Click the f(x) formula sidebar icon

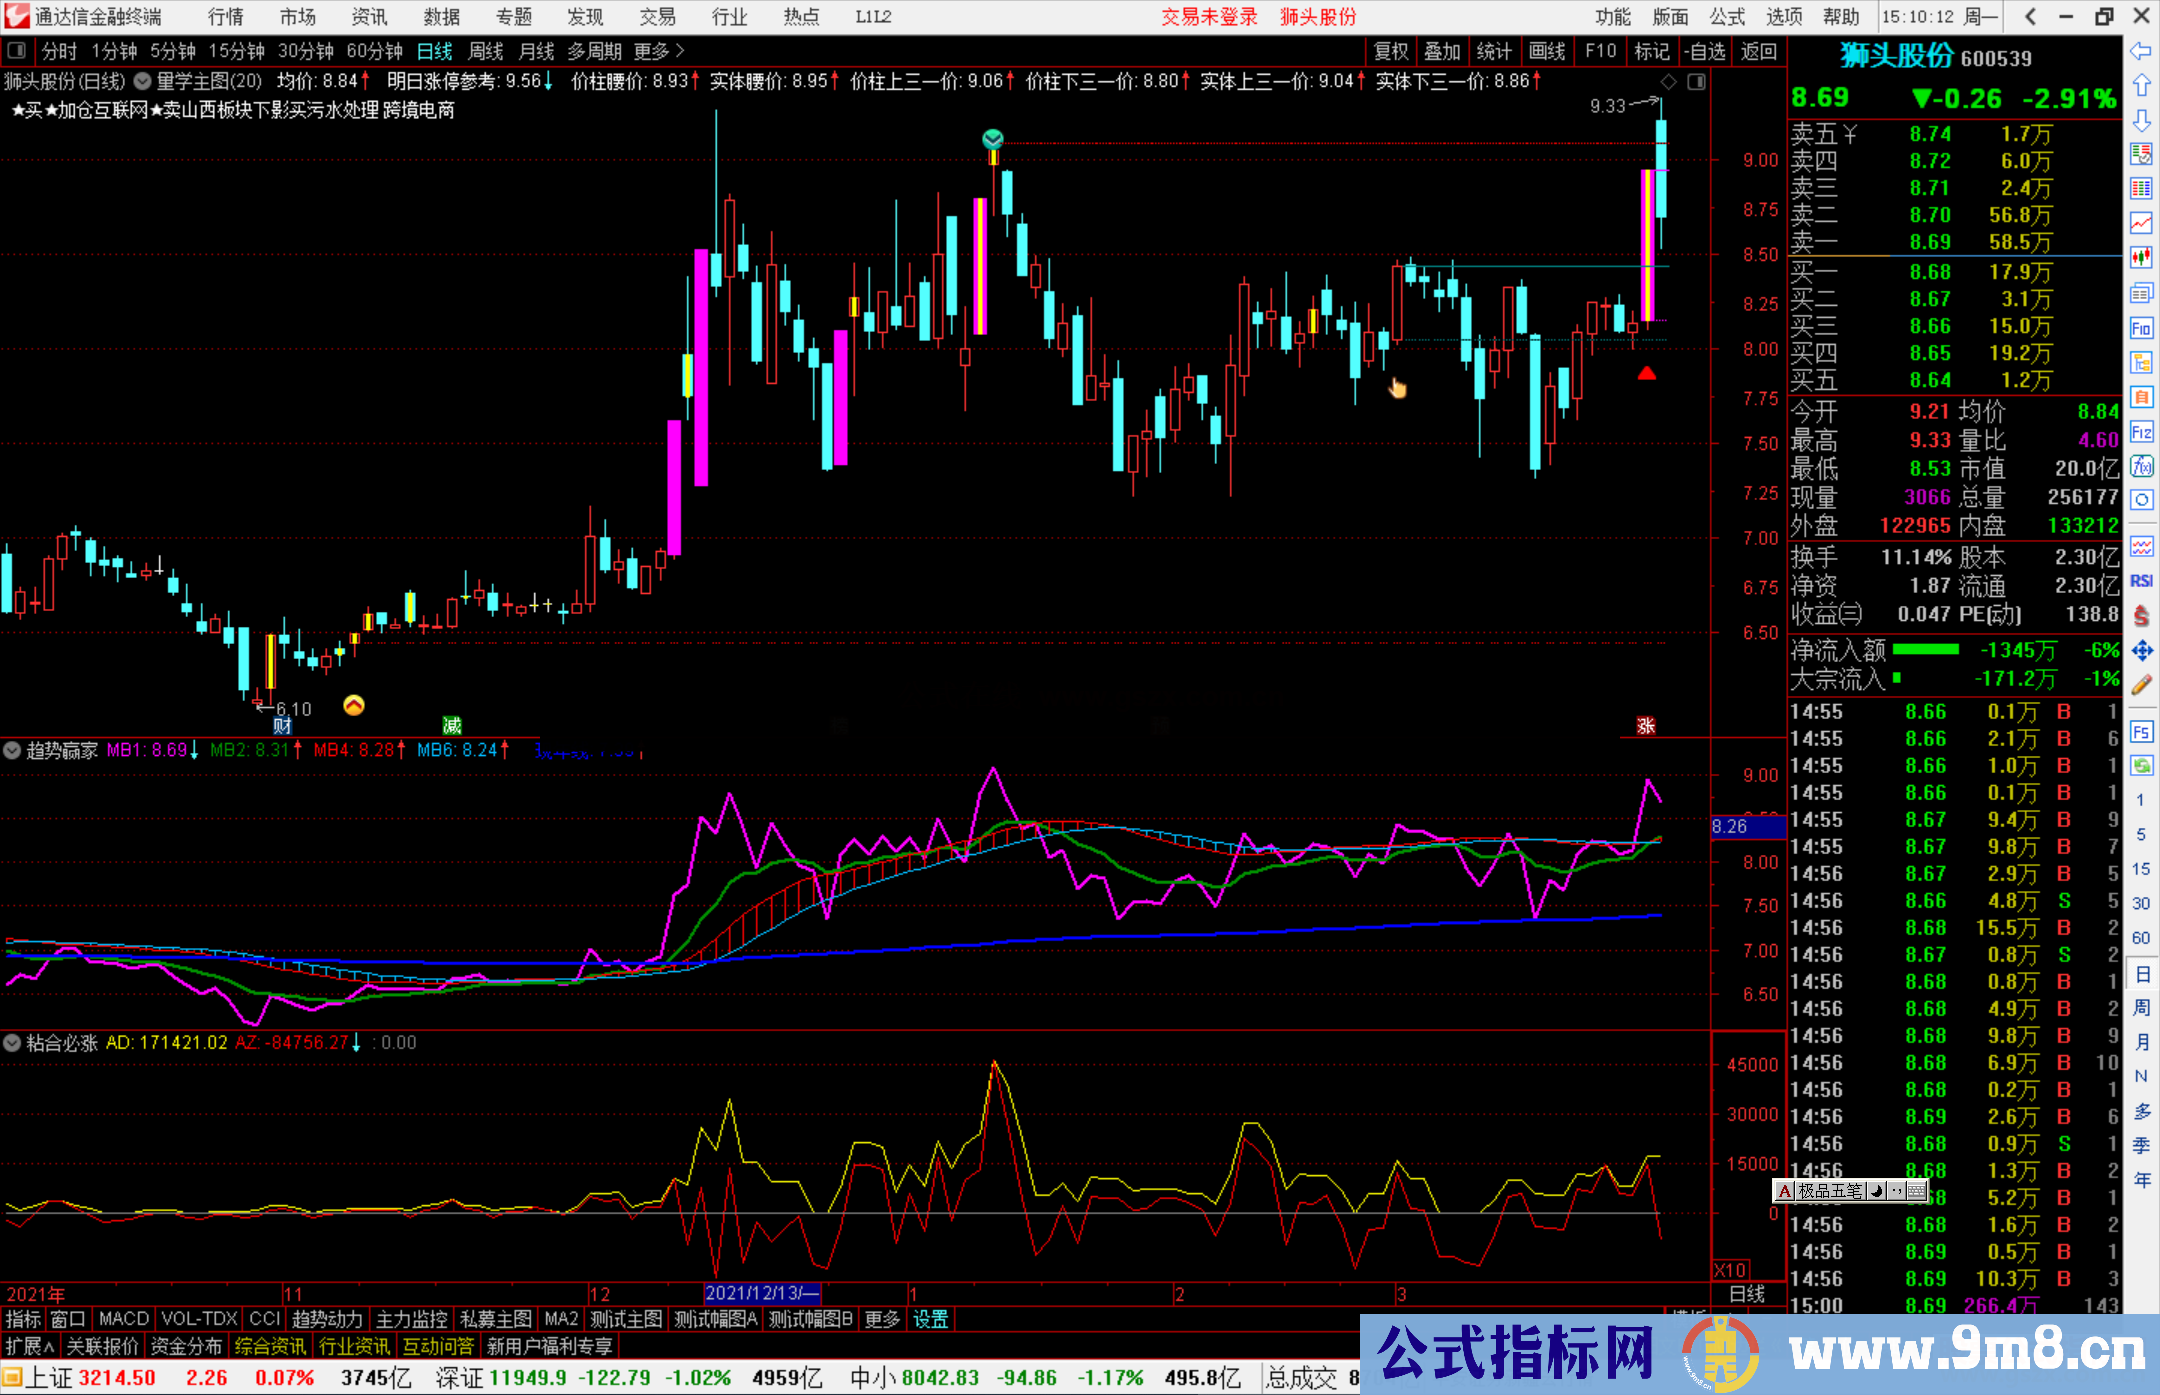(x=2141, y=466)
